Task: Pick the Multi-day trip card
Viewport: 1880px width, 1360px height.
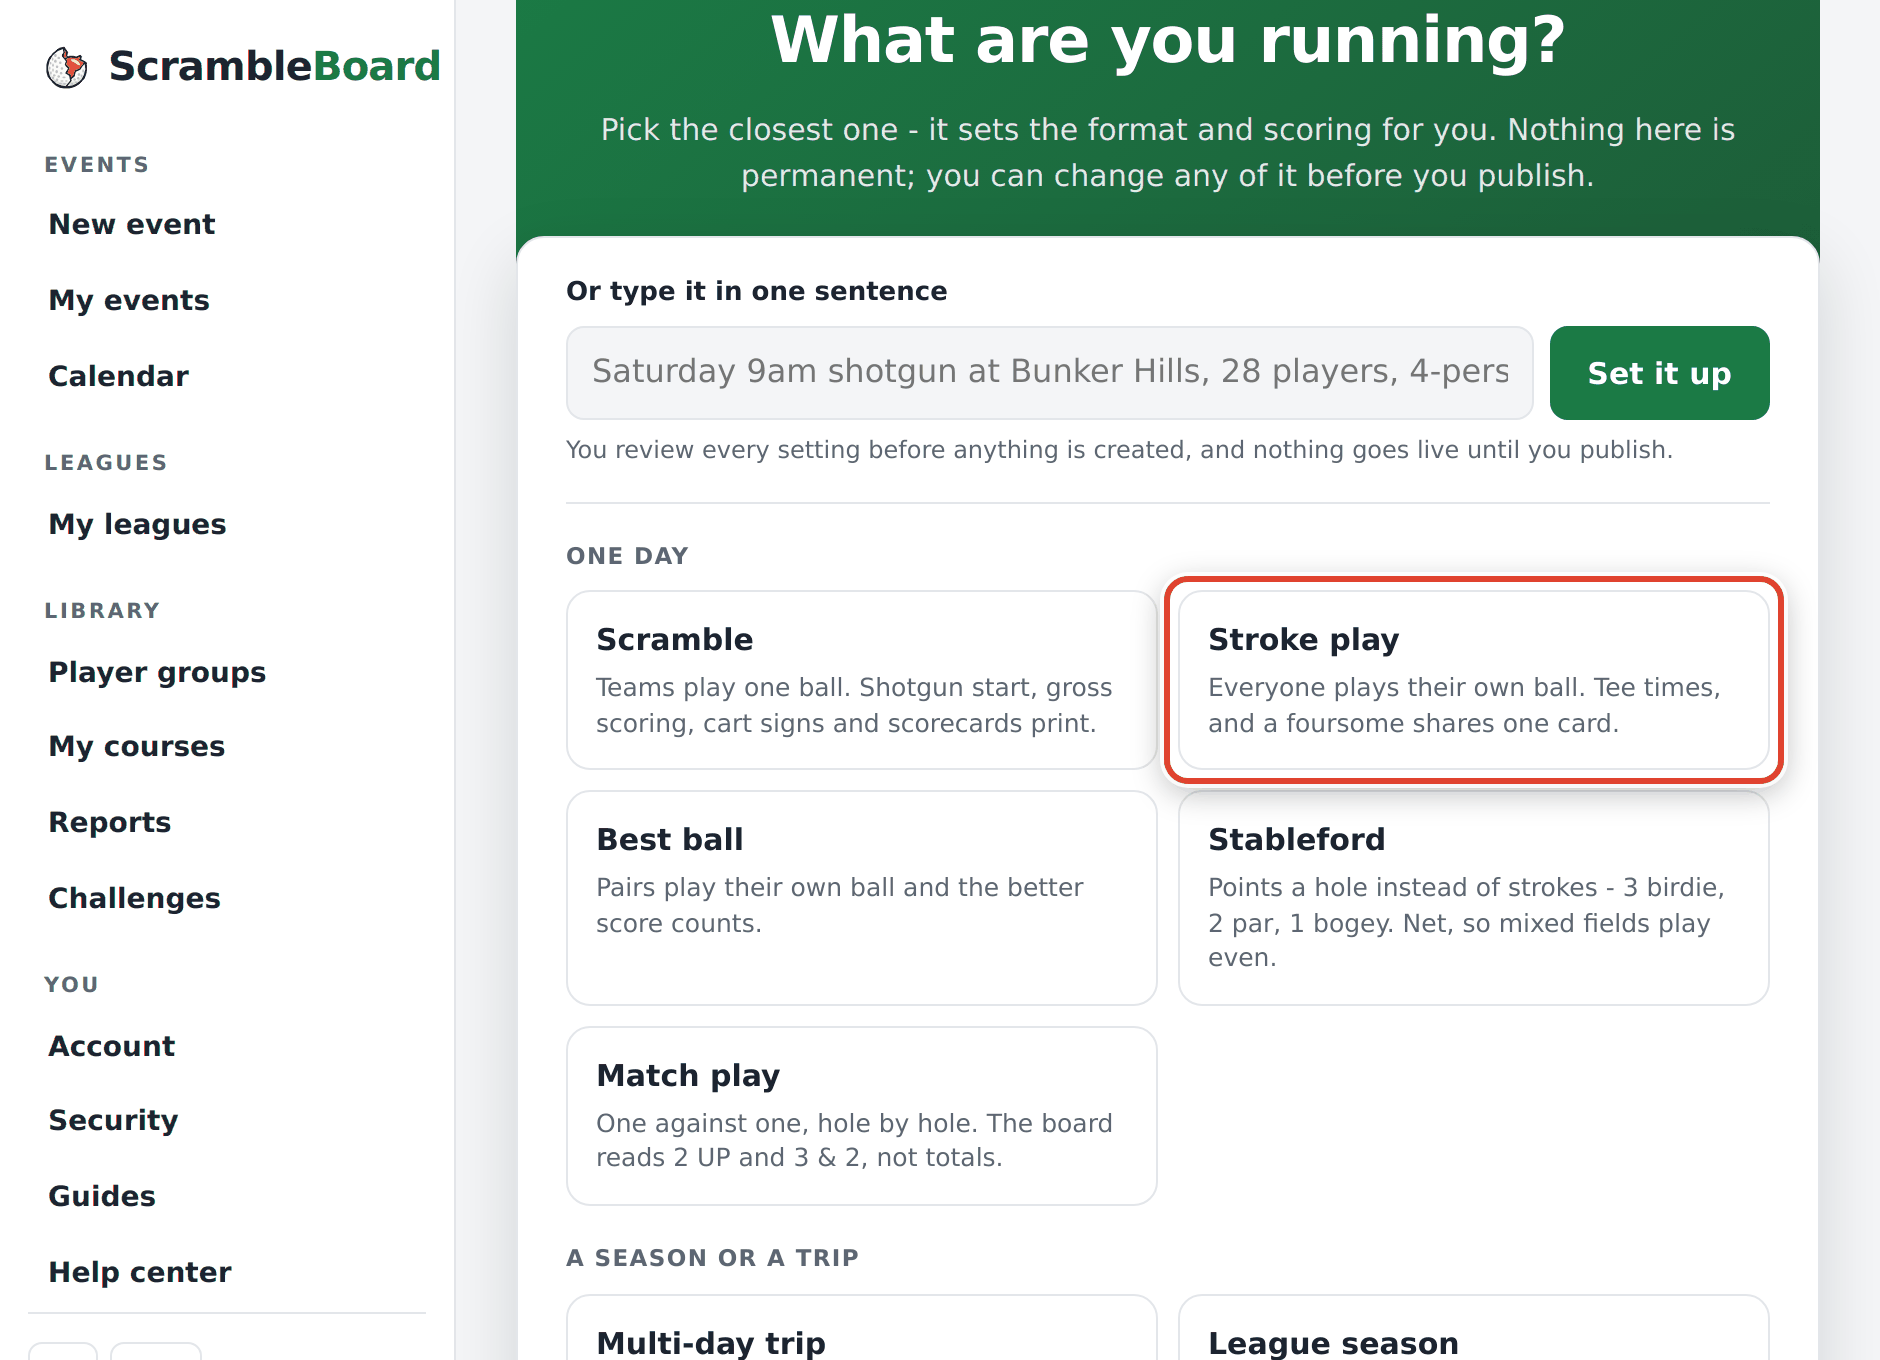Action: 862,1328
